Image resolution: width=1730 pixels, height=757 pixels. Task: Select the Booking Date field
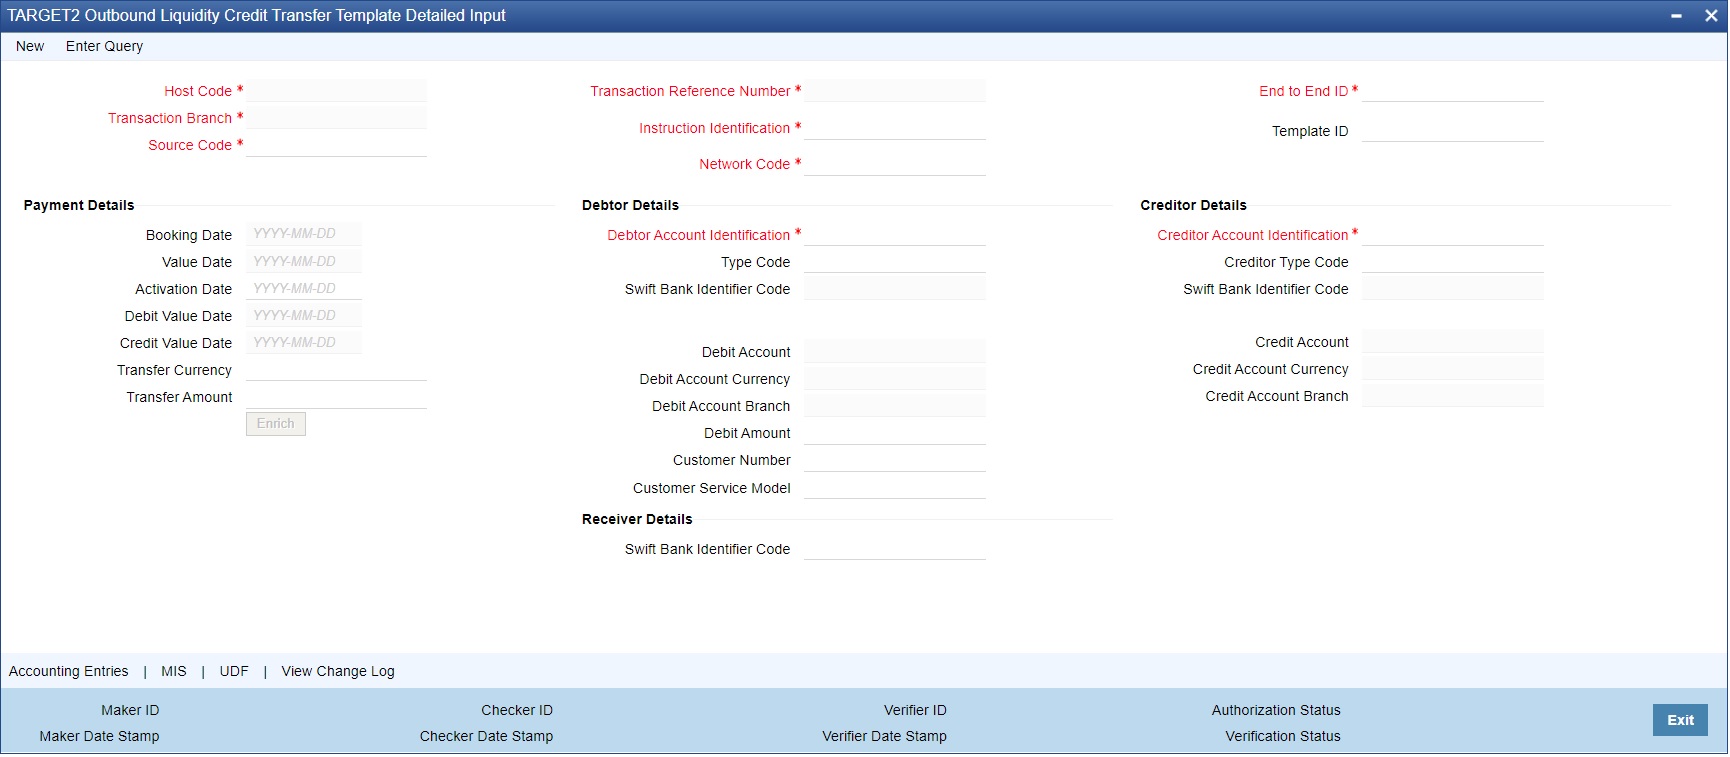tap(304, 234)
